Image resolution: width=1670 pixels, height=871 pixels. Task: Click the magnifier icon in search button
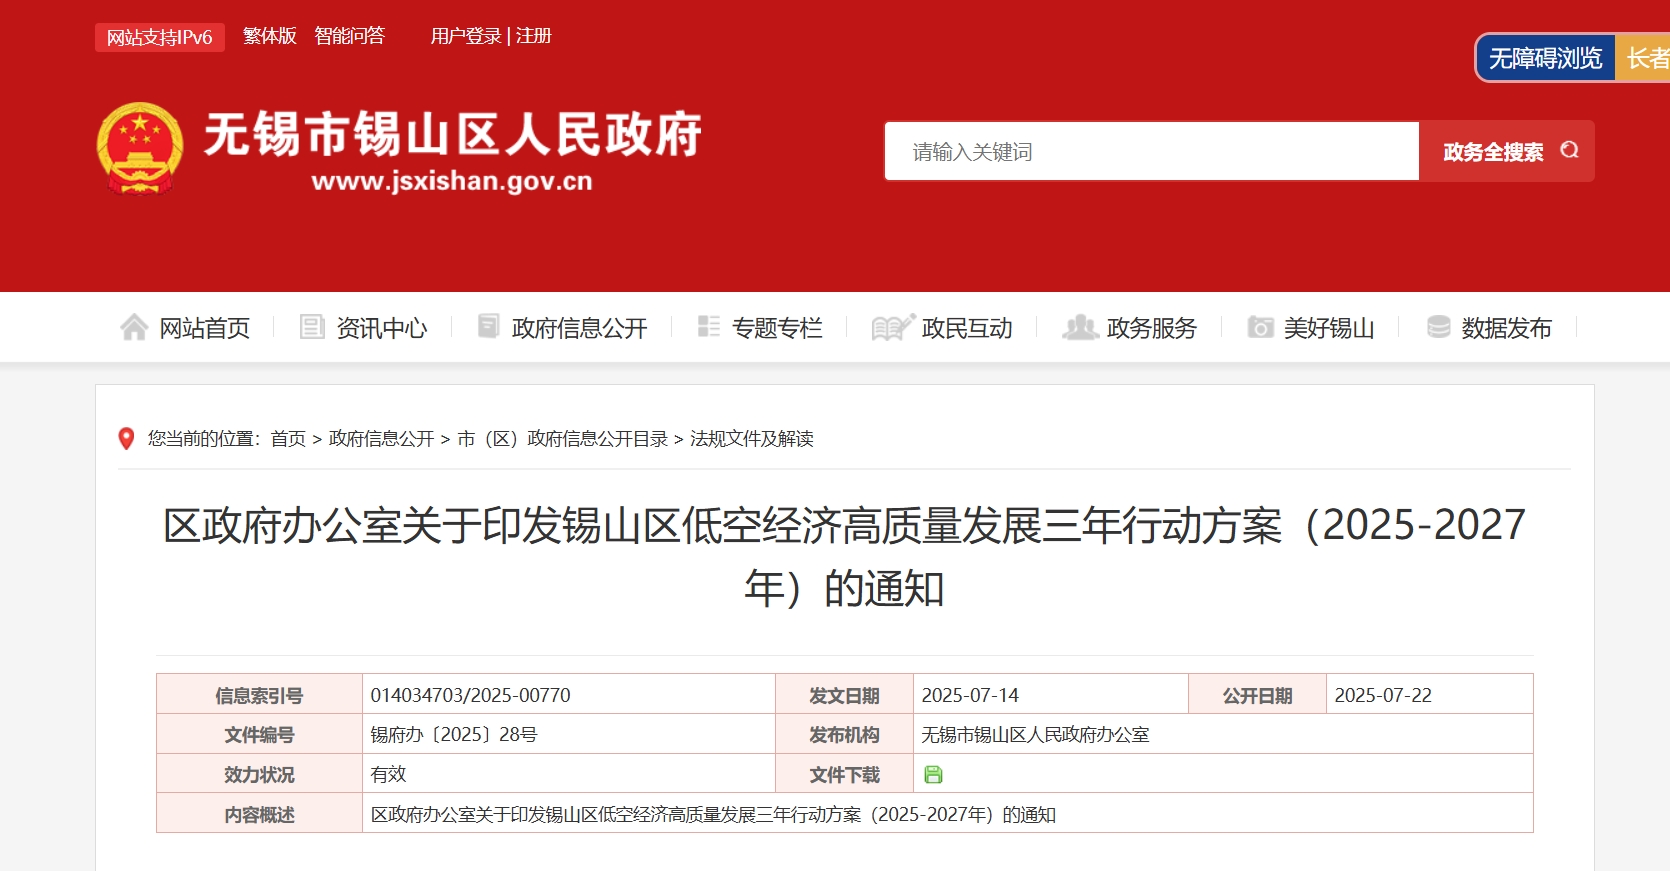[x=1569, y=151]
